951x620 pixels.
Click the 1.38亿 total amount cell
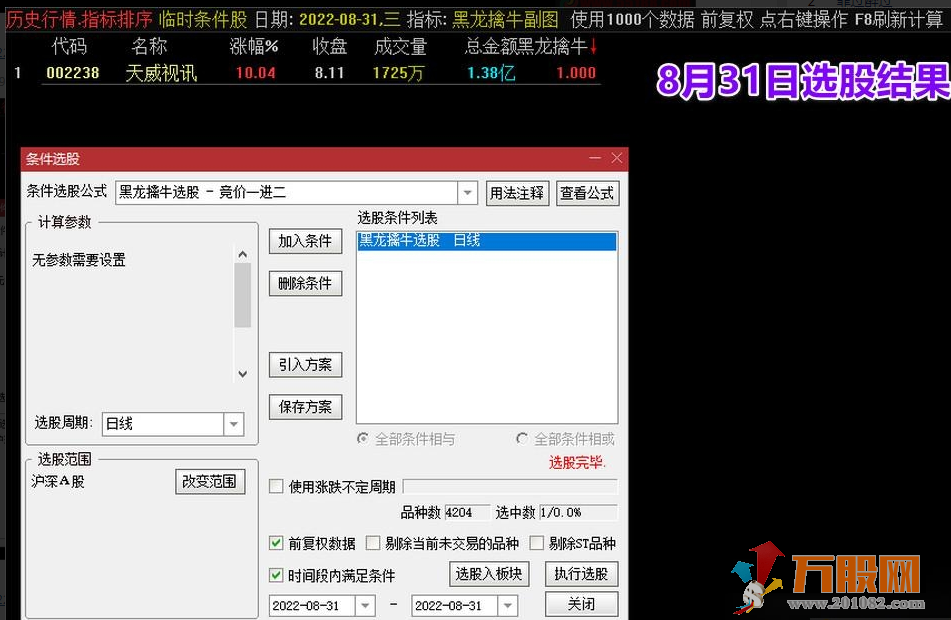[491, 73]
